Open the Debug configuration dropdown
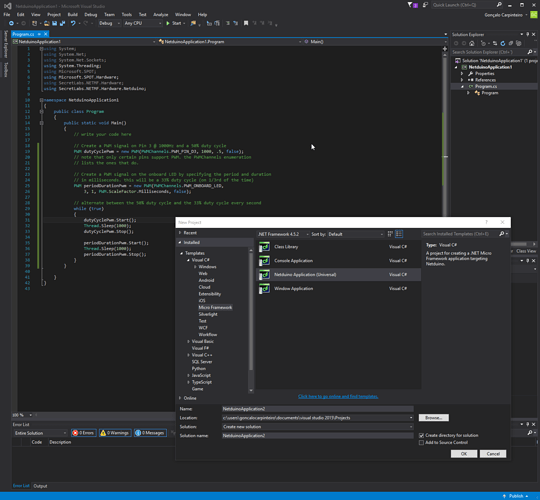The height and width of the screenshot is (500, 540). coord(110,23)
